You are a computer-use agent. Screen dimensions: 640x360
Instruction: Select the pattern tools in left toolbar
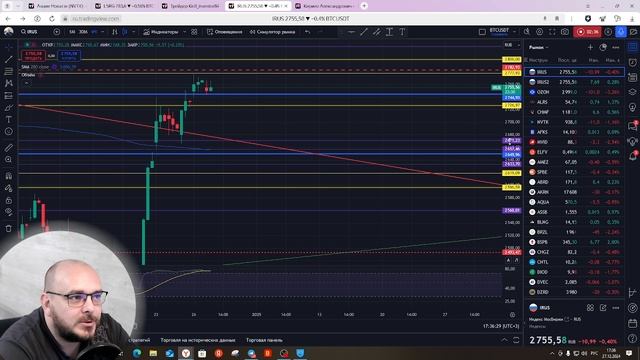click(x=9, y=83)
